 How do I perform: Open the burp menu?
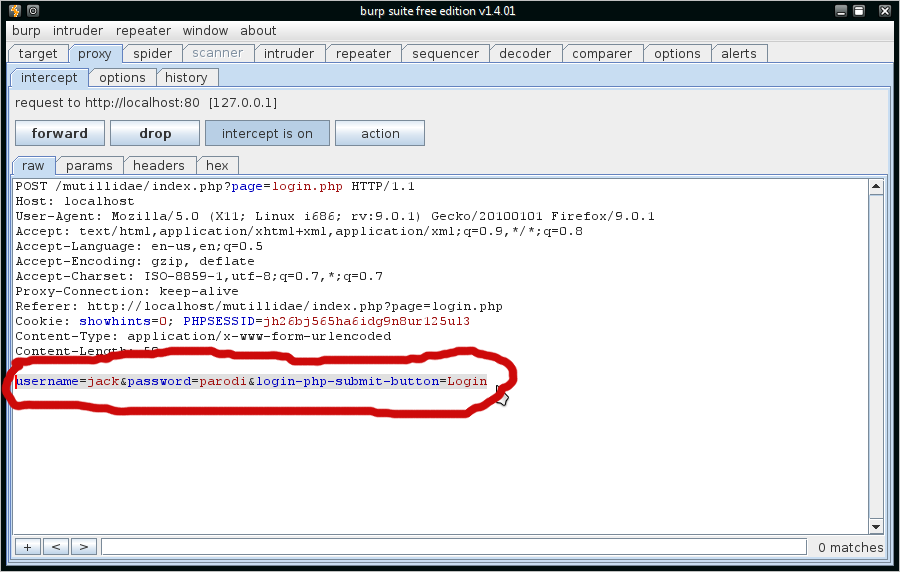click(26, 30)
